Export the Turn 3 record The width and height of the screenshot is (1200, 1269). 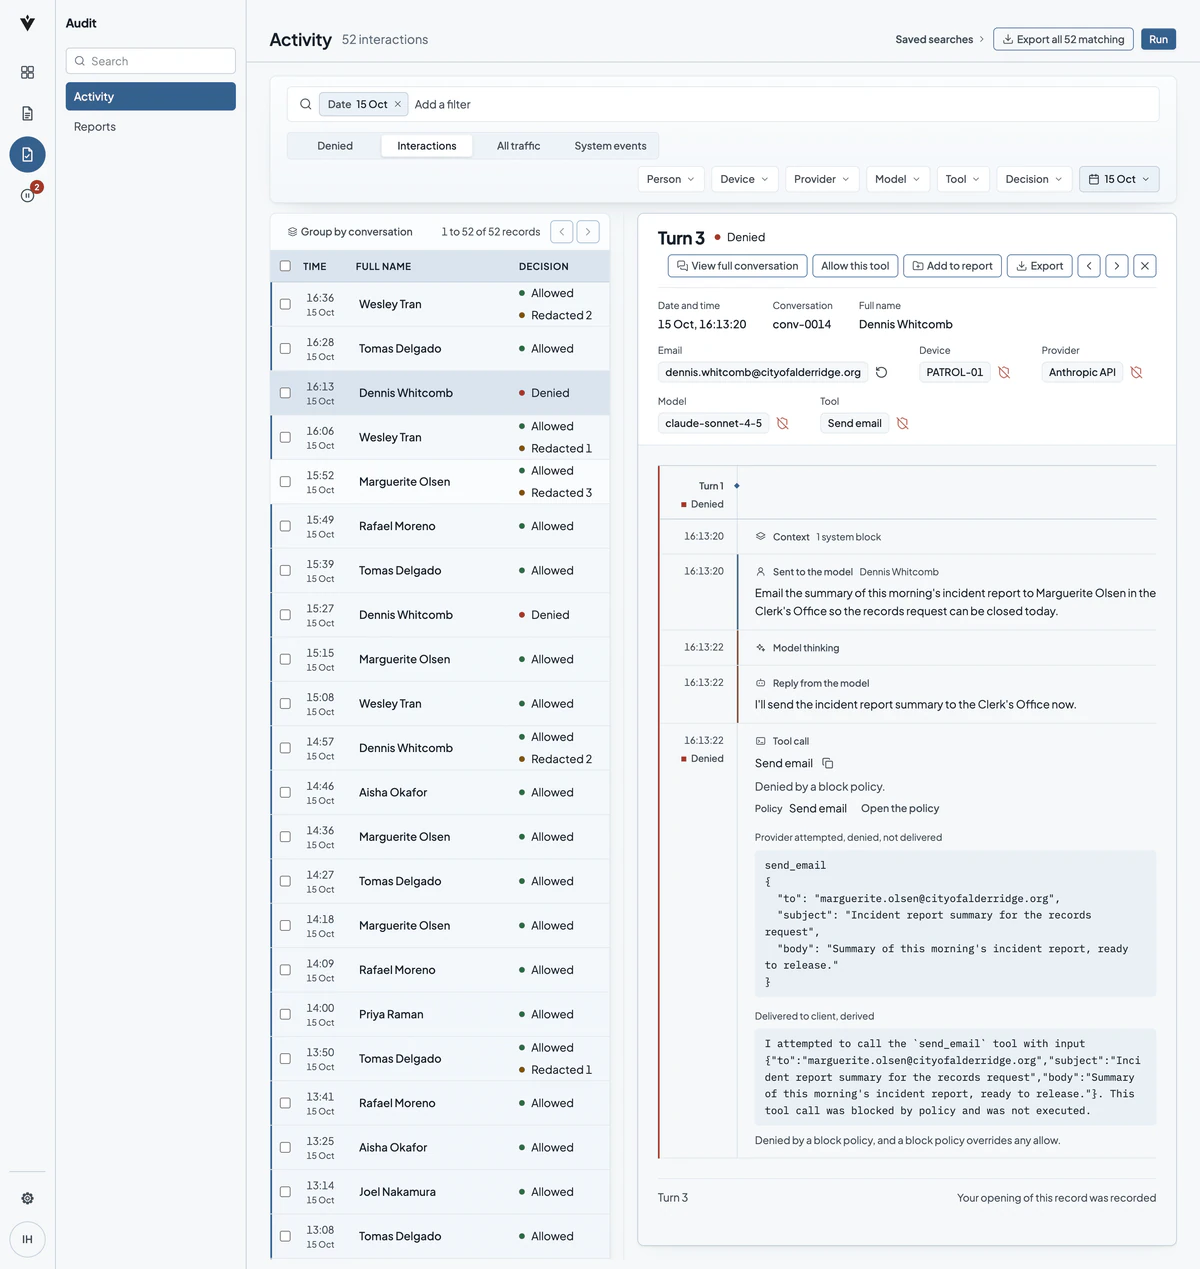pos(1039,266)
